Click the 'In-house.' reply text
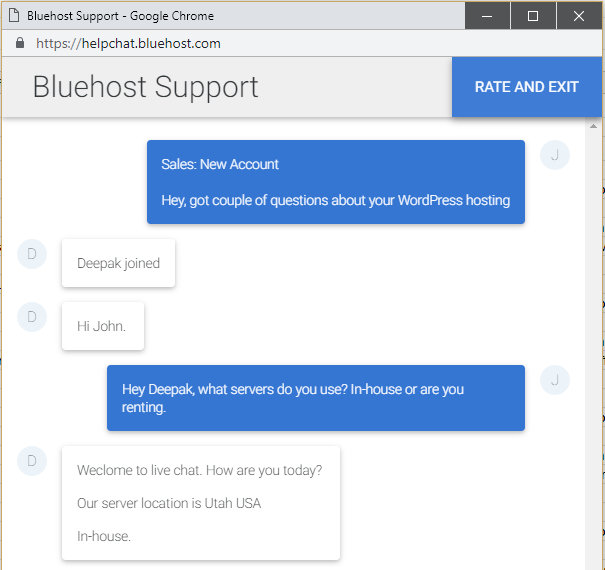605x570 pixels. tap(104, 536)
